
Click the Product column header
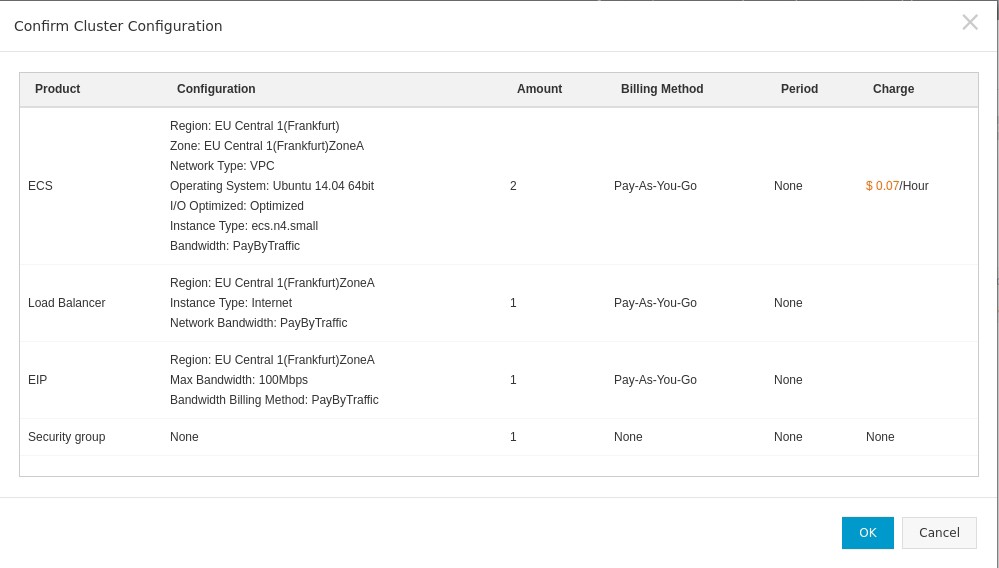[57, 89]
